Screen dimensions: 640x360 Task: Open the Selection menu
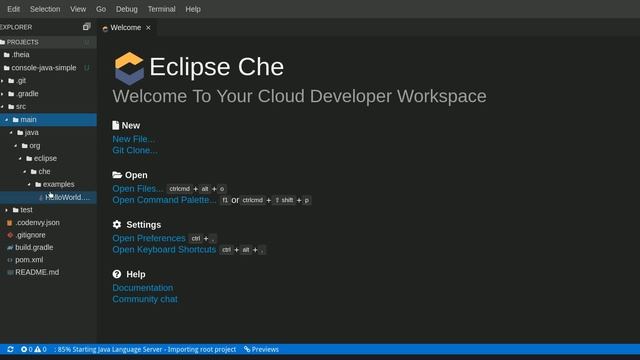pyautogui.click(x=45, y=9)
